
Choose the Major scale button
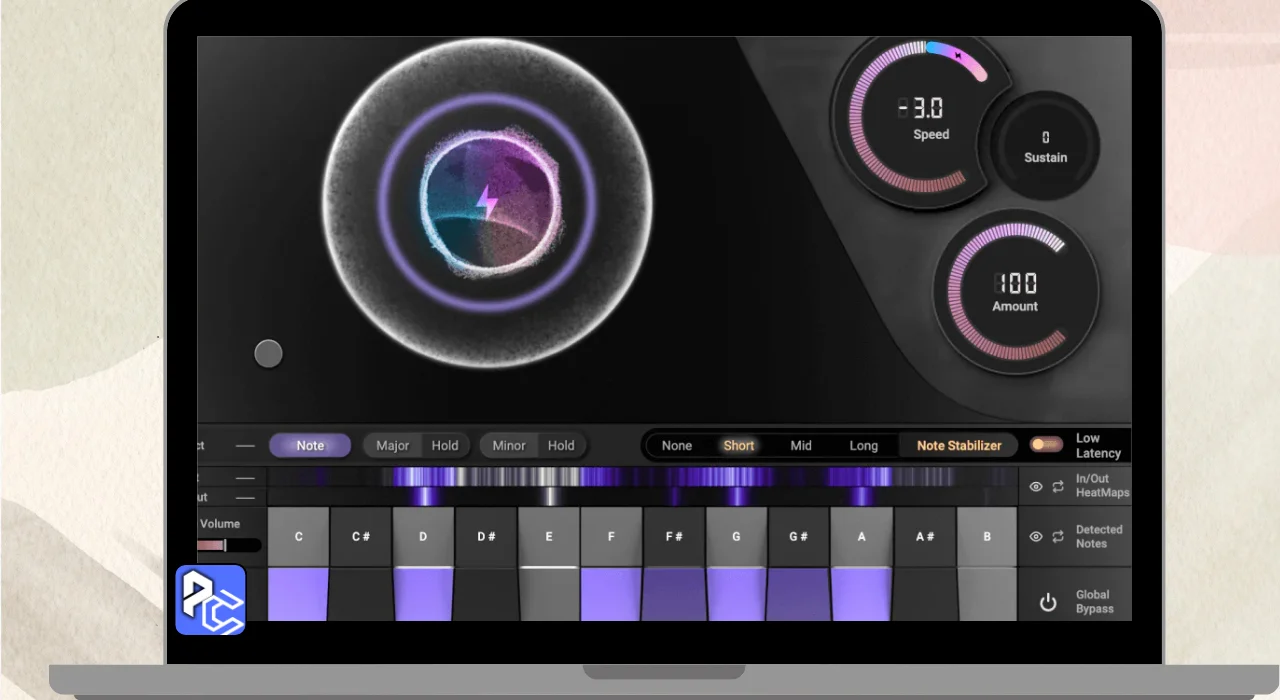coord(392,446)
